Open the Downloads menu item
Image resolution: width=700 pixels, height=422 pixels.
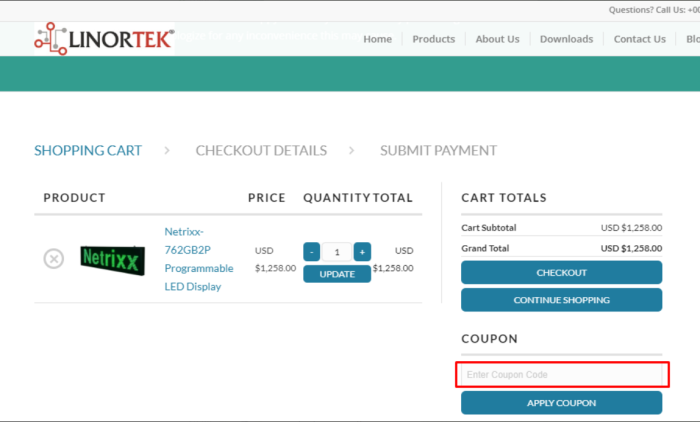pyautogui.click(x=567, y=39)
